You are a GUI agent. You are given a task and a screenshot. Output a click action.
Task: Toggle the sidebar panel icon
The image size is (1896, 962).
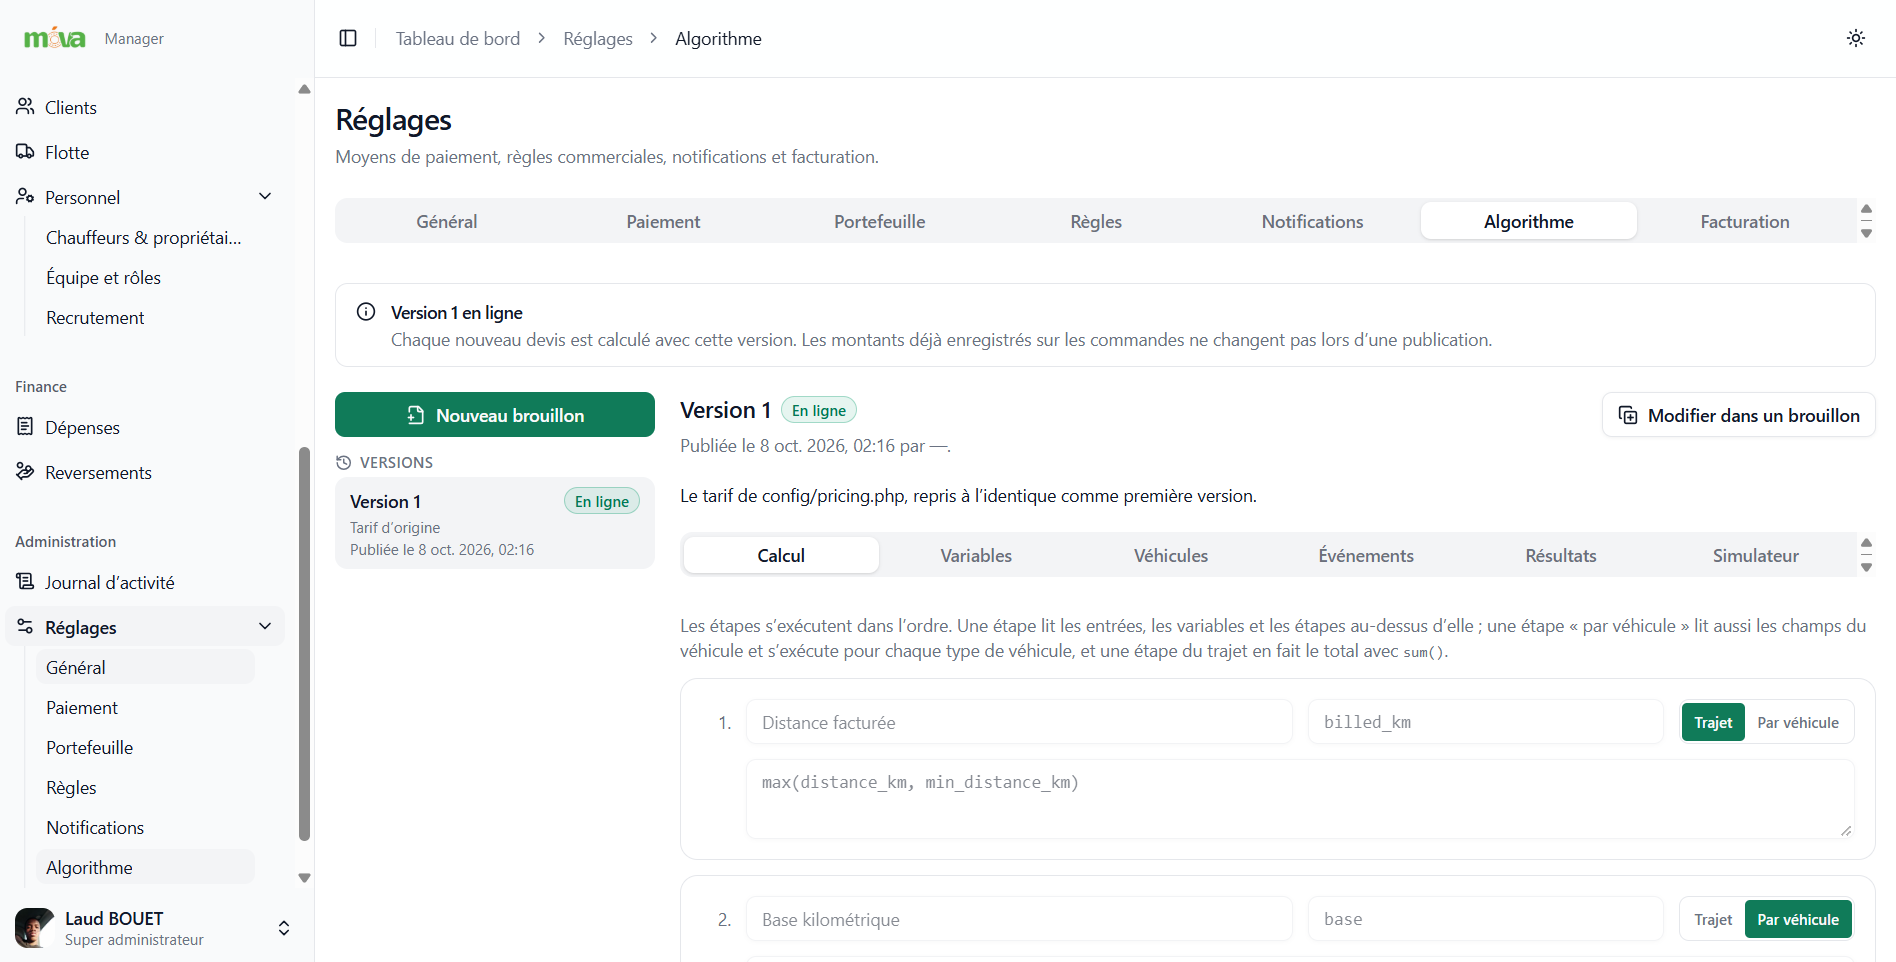[348, 38]
